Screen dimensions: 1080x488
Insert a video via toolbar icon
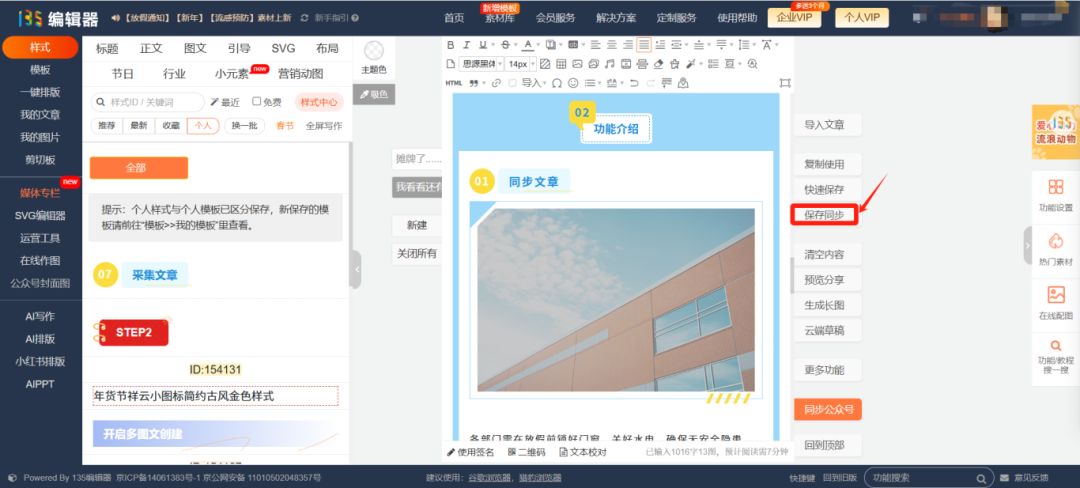(626, 64)
